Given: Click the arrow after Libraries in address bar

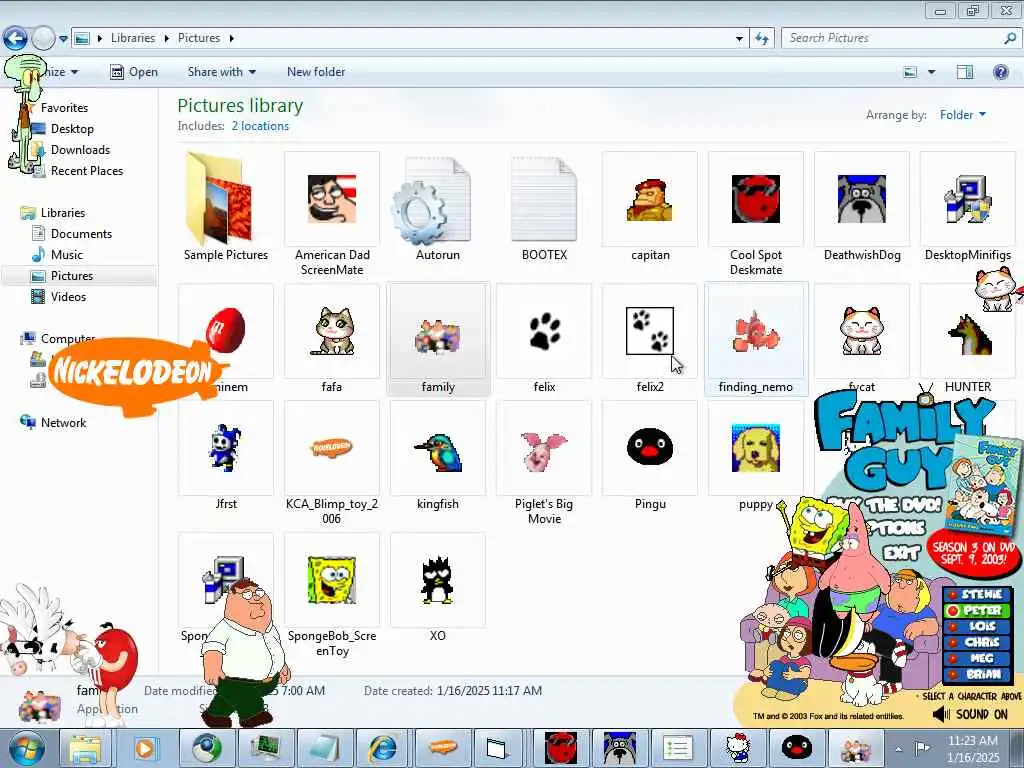Looking at the screenshot, I should [x=167, y=39].
